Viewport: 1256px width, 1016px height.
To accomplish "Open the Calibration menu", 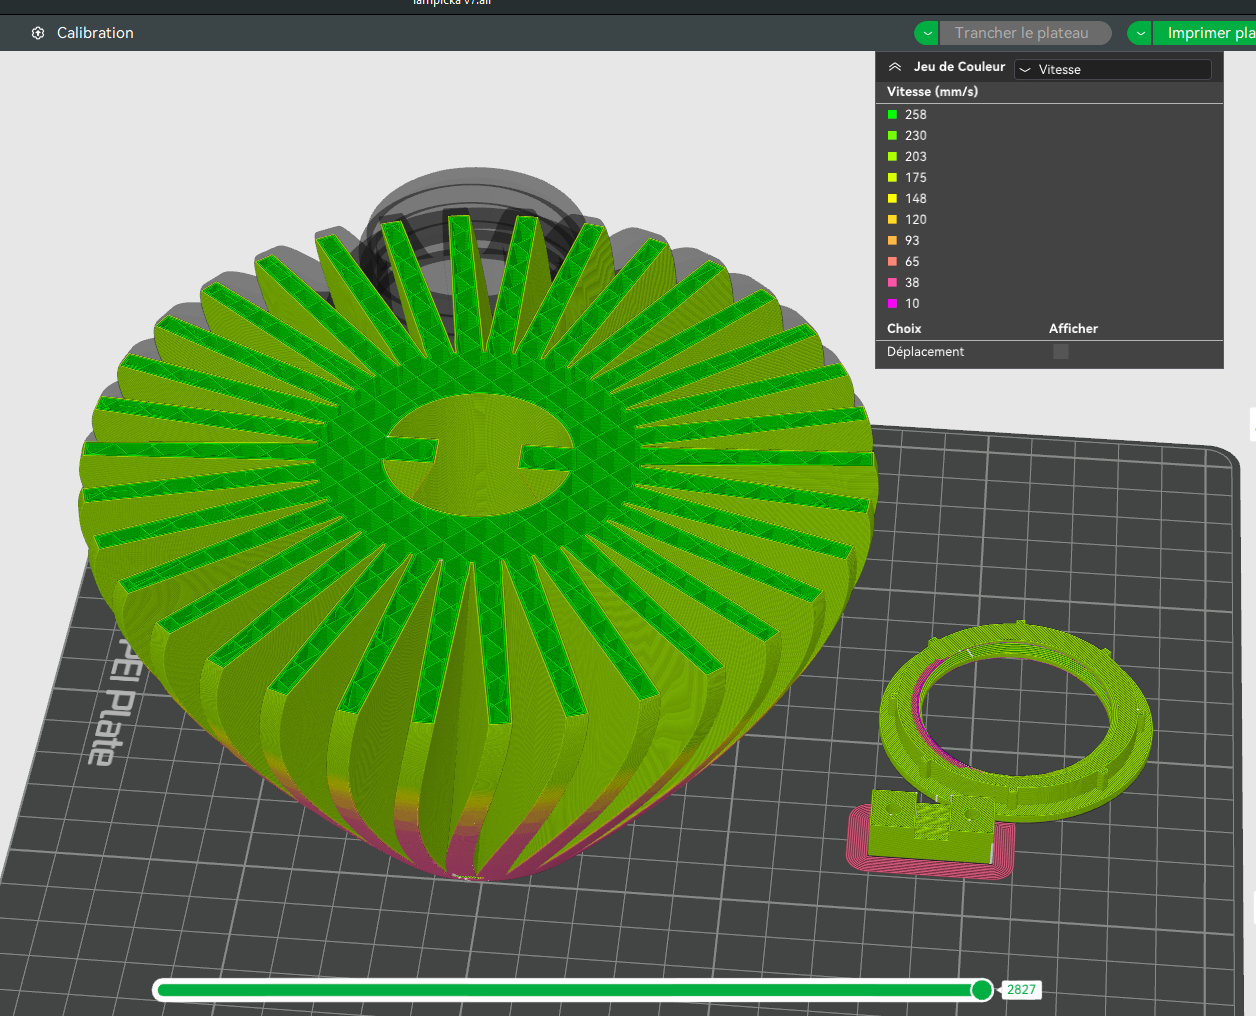I will [x=95, y=33].
